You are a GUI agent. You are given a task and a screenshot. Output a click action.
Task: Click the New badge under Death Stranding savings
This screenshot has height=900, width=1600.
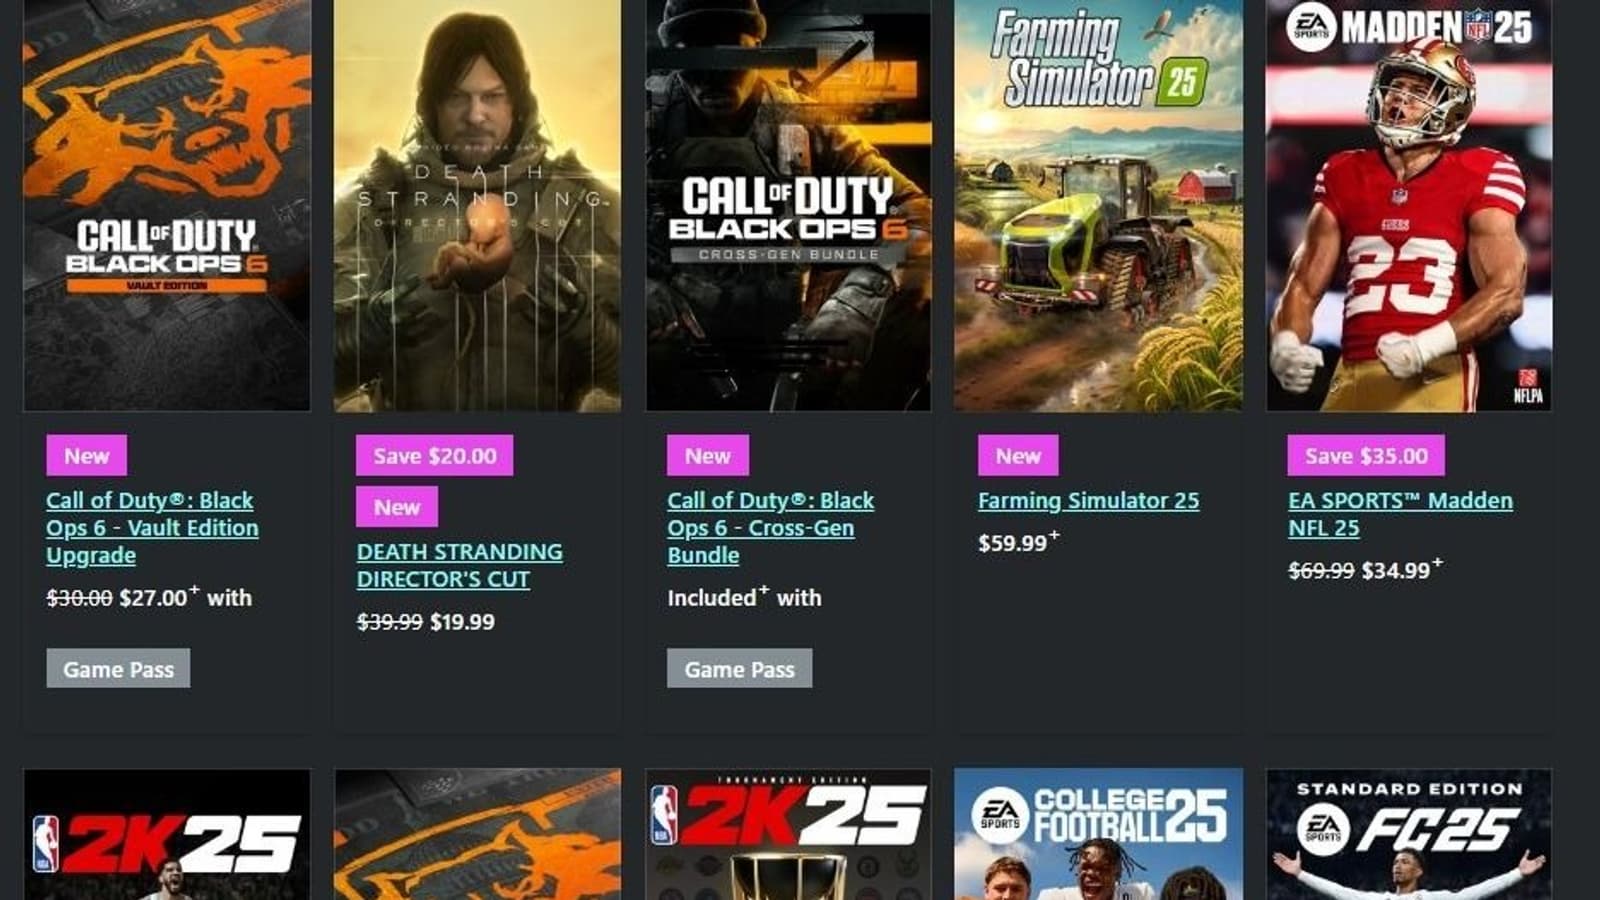click(x=397, y=506)
